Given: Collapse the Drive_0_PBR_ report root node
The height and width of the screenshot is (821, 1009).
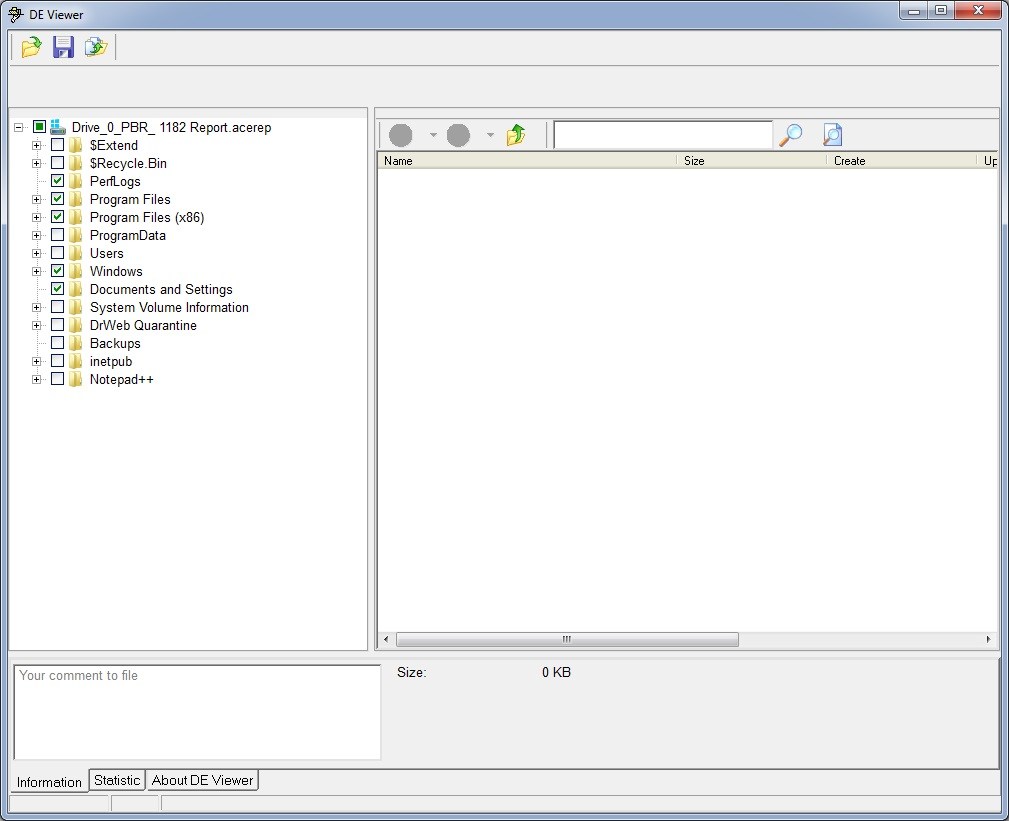Looking at the screenshot, I should pyautogui.click(x=19, y=127).
